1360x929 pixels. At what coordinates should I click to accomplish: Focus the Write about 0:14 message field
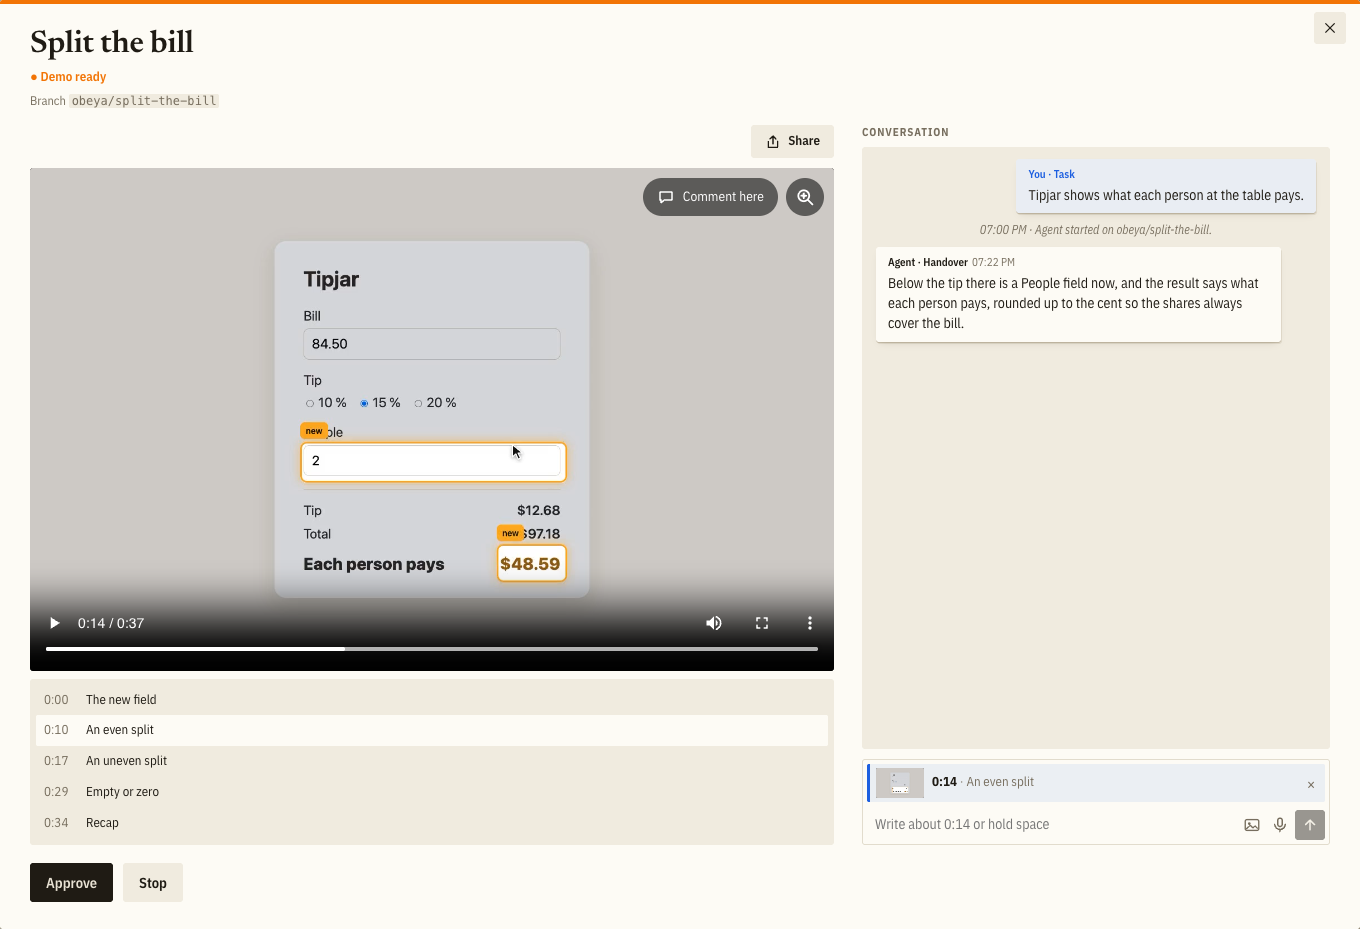[1050, 825]
